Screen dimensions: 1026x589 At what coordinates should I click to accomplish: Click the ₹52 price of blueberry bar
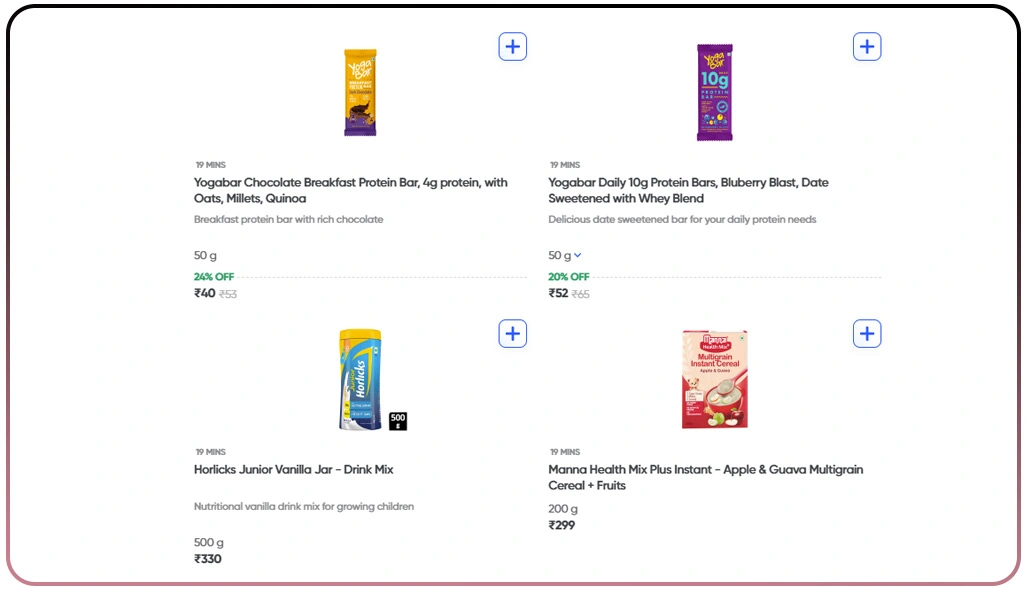(559, 293)
